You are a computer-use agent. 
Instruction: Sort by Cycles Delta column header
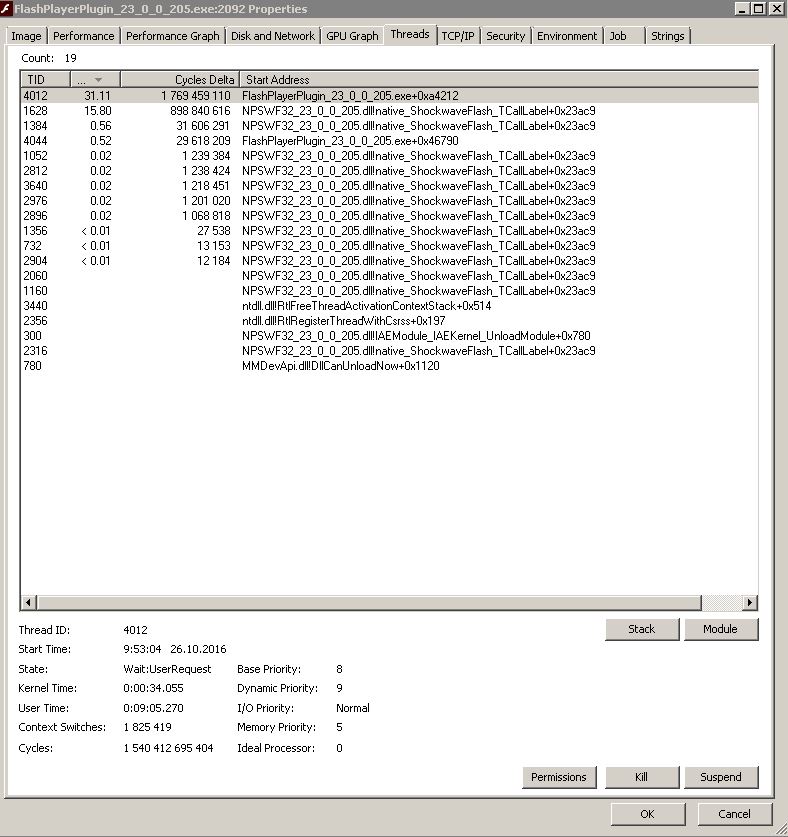(x=180, y=80)
